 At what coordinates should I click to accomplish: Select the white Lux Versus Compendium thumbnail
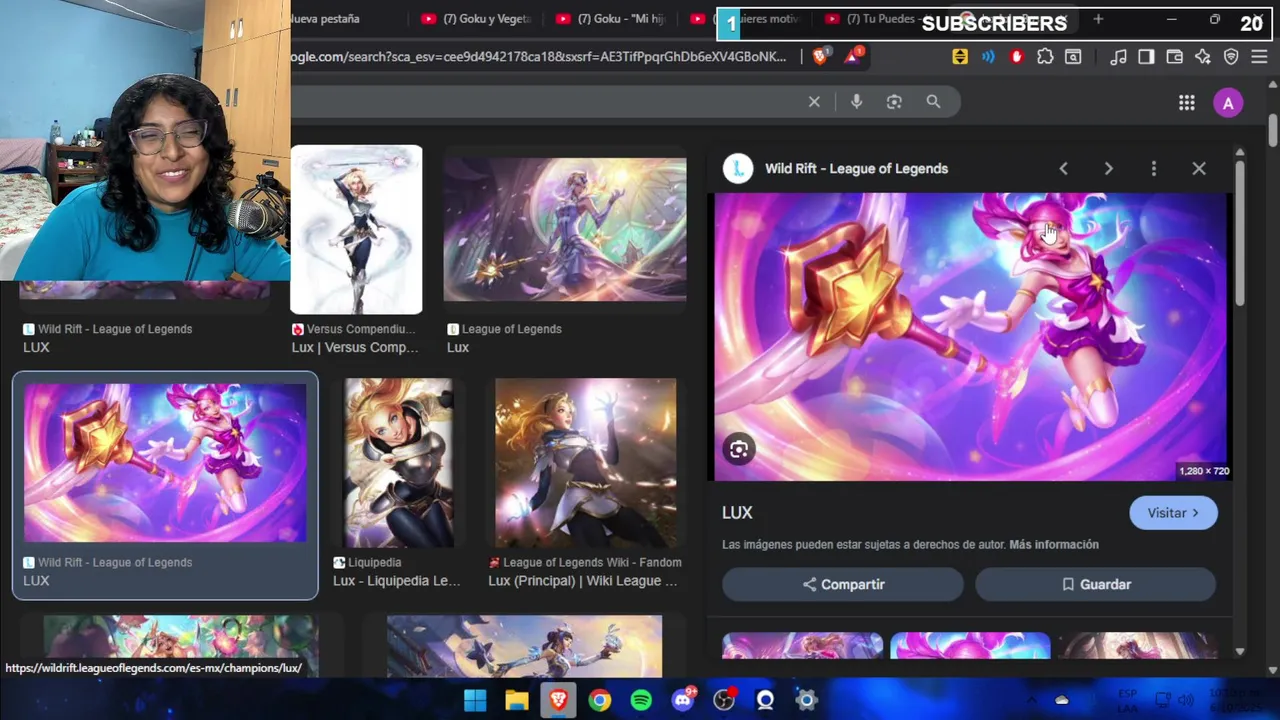click(x=356, y=230)
